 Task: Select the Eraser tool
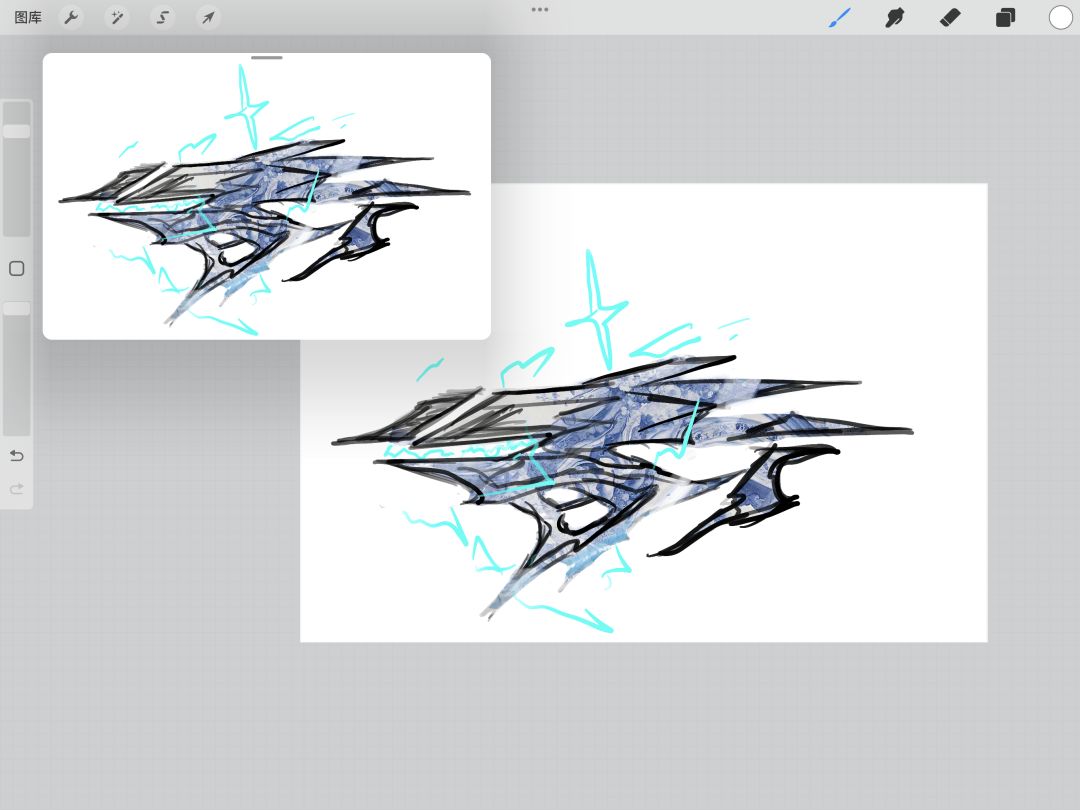950,17
